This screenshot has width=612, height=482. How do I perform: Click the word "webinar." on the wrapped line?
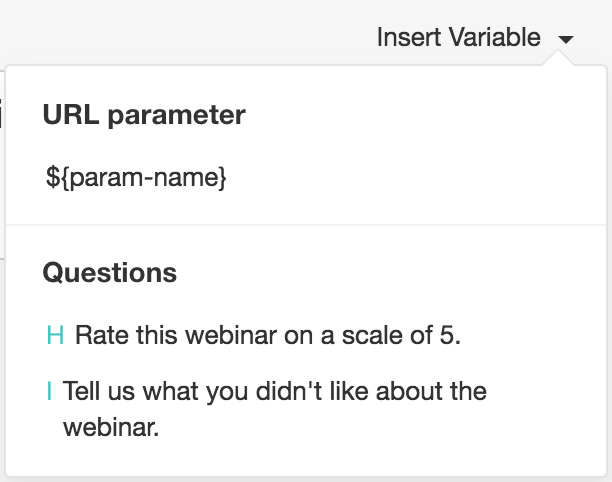111,427
